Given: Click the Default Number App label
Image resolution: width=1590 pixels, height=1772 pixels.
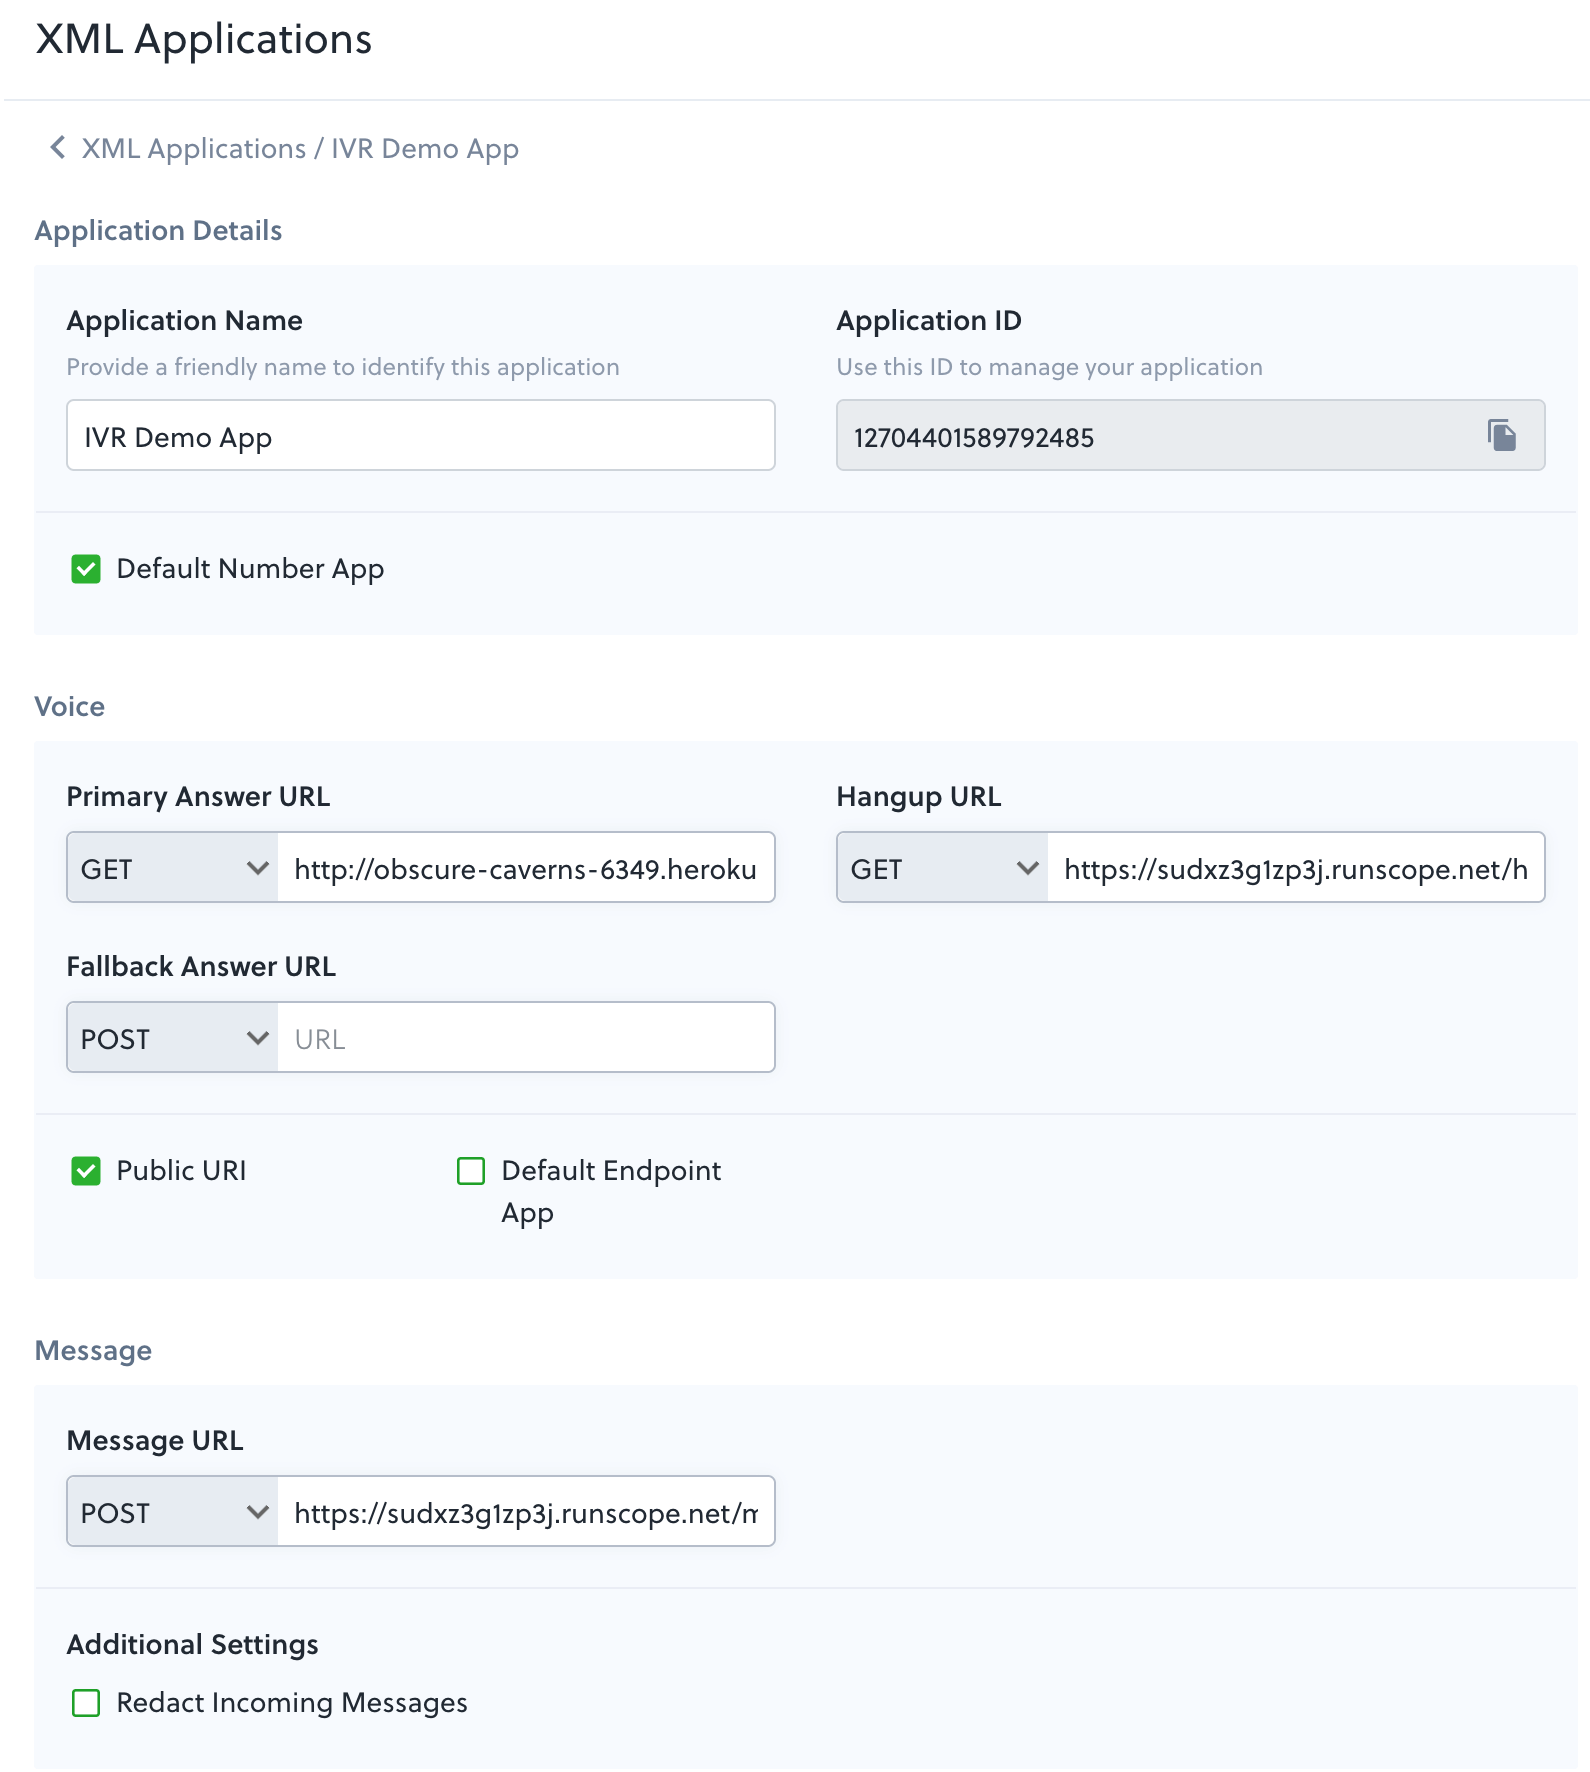Looking at the screenshot, I should 250,569.
